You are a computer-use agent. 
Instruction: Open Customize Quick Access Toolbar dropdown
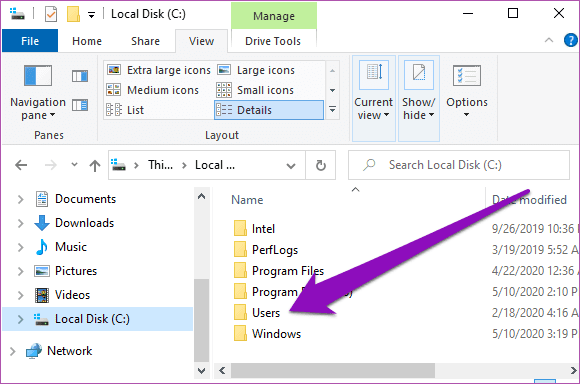[91, 15]
